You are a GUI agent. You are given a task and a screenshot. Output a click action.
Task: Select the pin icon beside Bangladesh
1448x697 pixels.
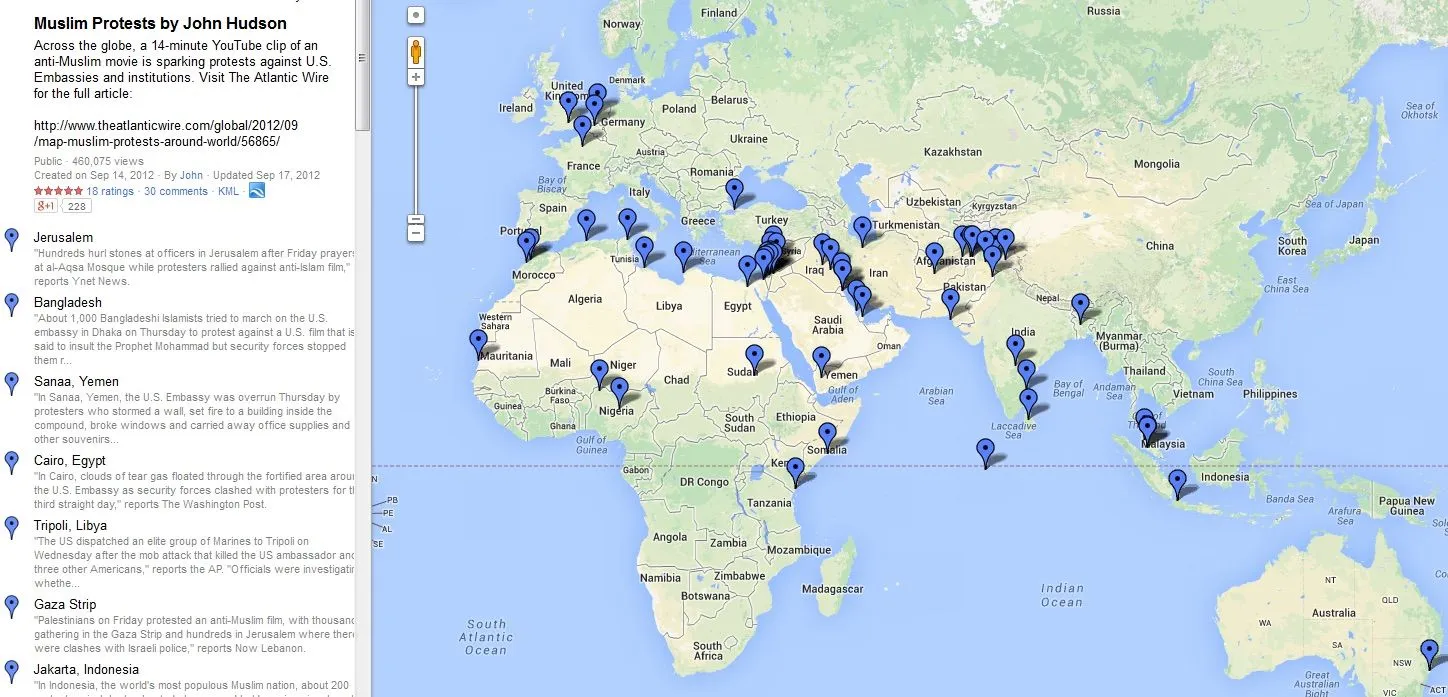[x=12, y=305]
